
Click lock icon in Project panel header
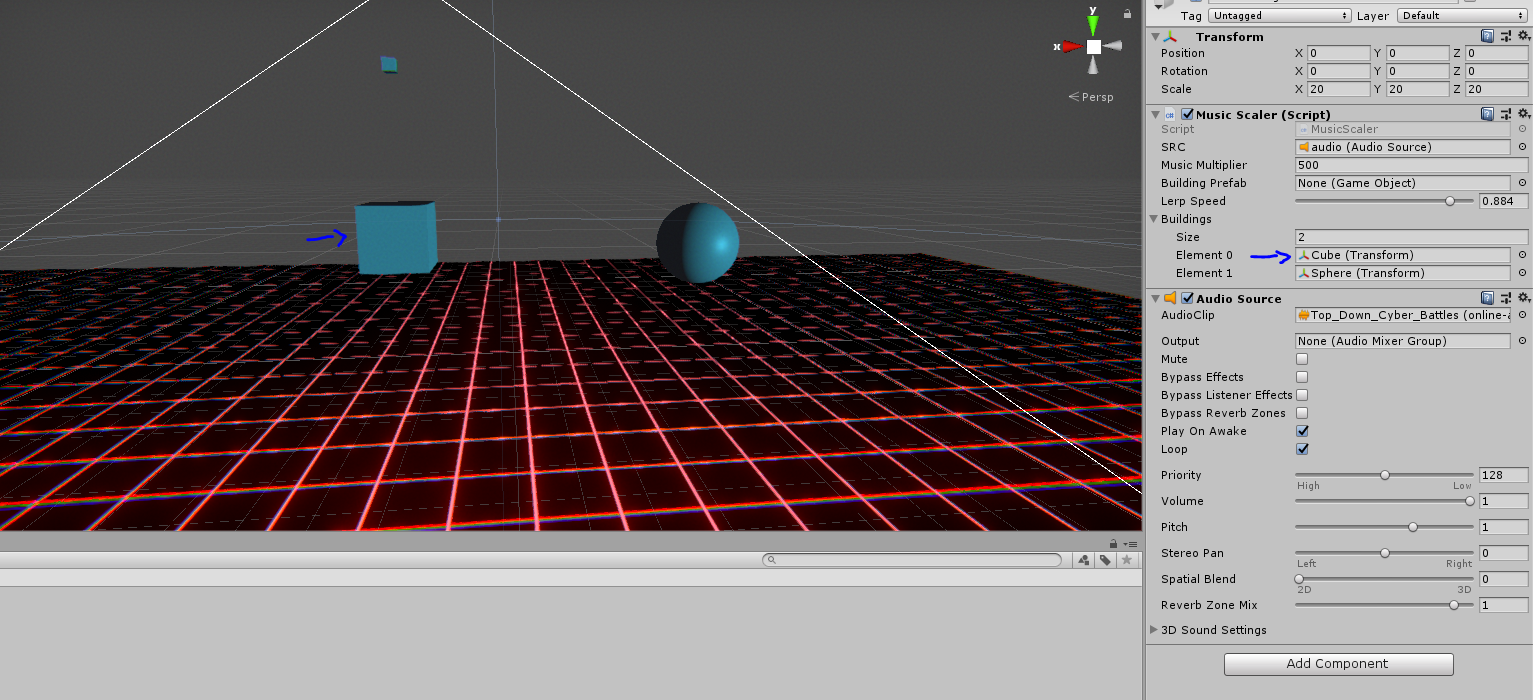click(x=1112, y=543)
